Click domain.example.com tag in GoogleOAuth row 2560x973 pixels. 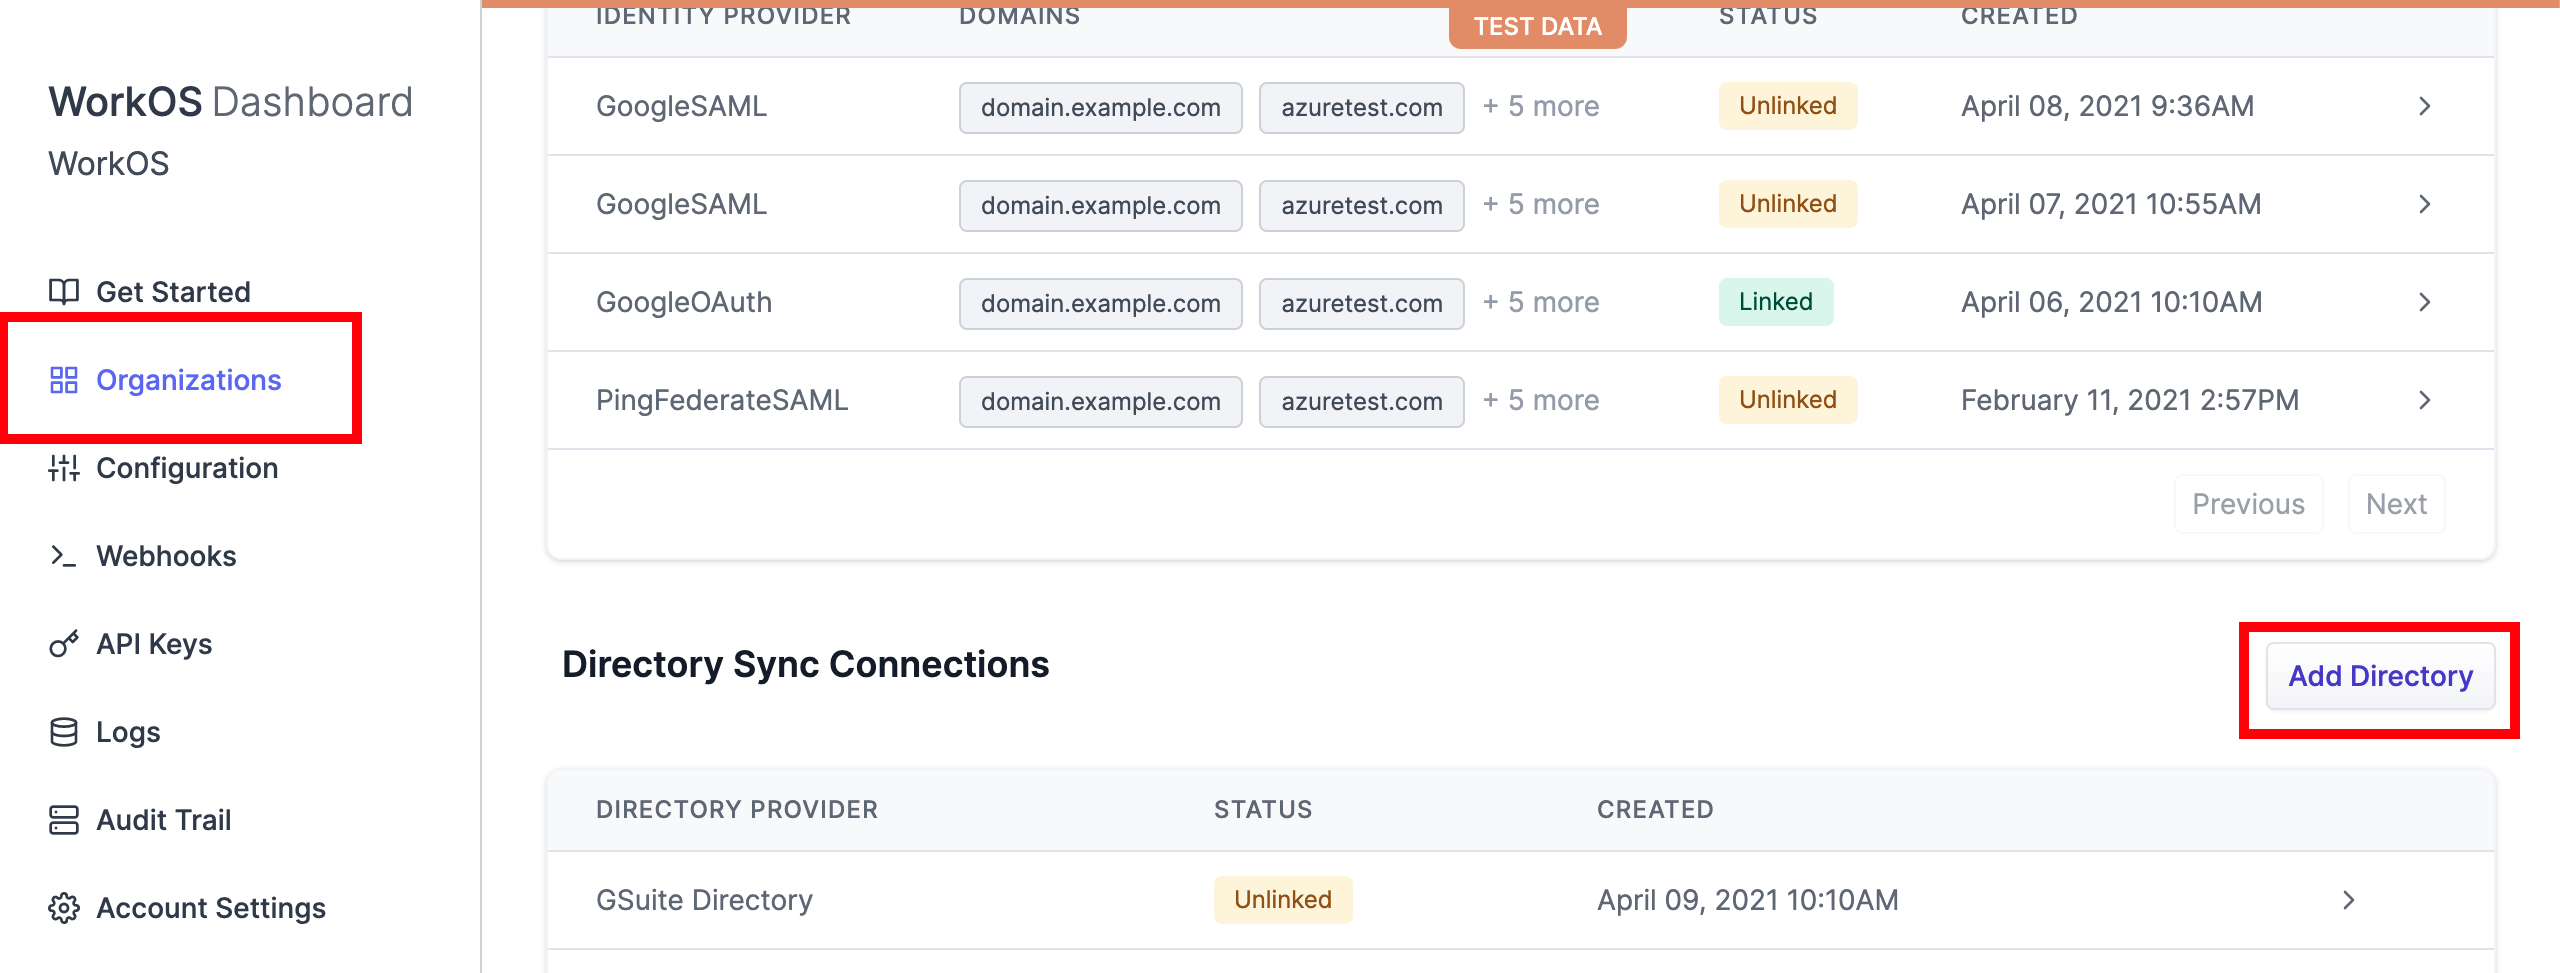tap(1100, 303)
